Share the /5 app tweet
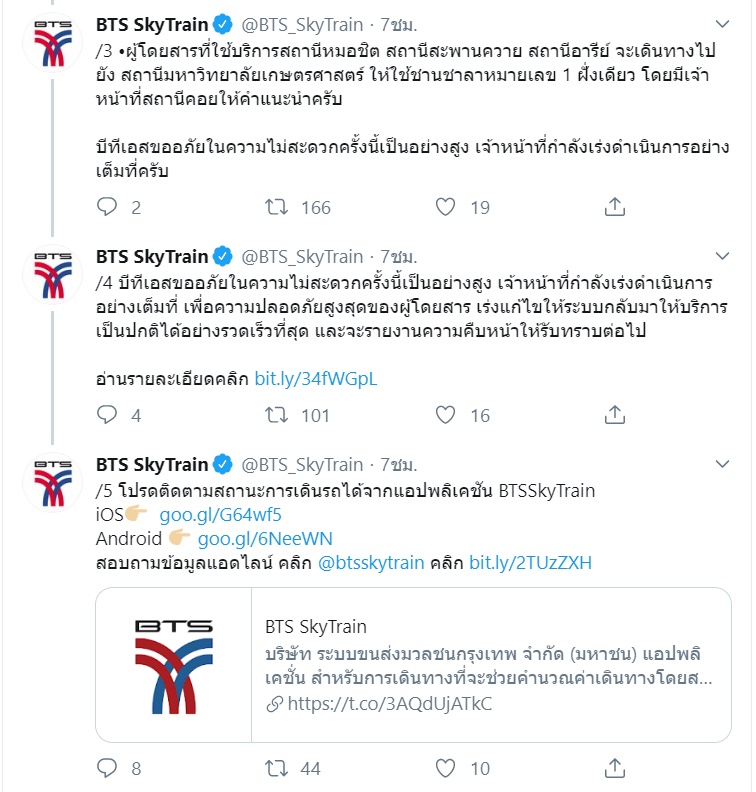 616,768
